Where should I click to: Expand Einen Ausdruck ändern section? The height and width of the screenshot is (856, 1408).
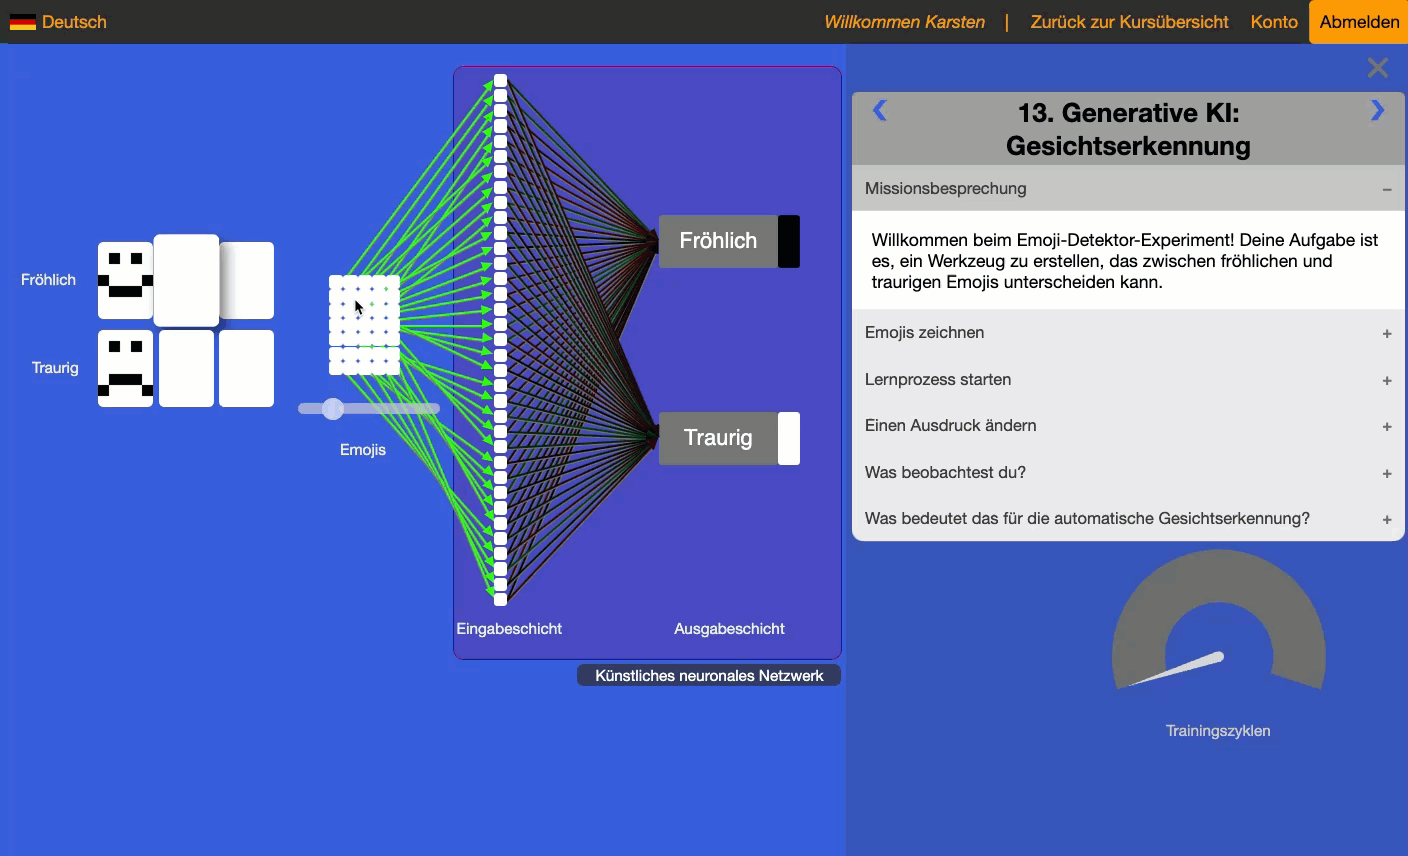point(1128,426)
